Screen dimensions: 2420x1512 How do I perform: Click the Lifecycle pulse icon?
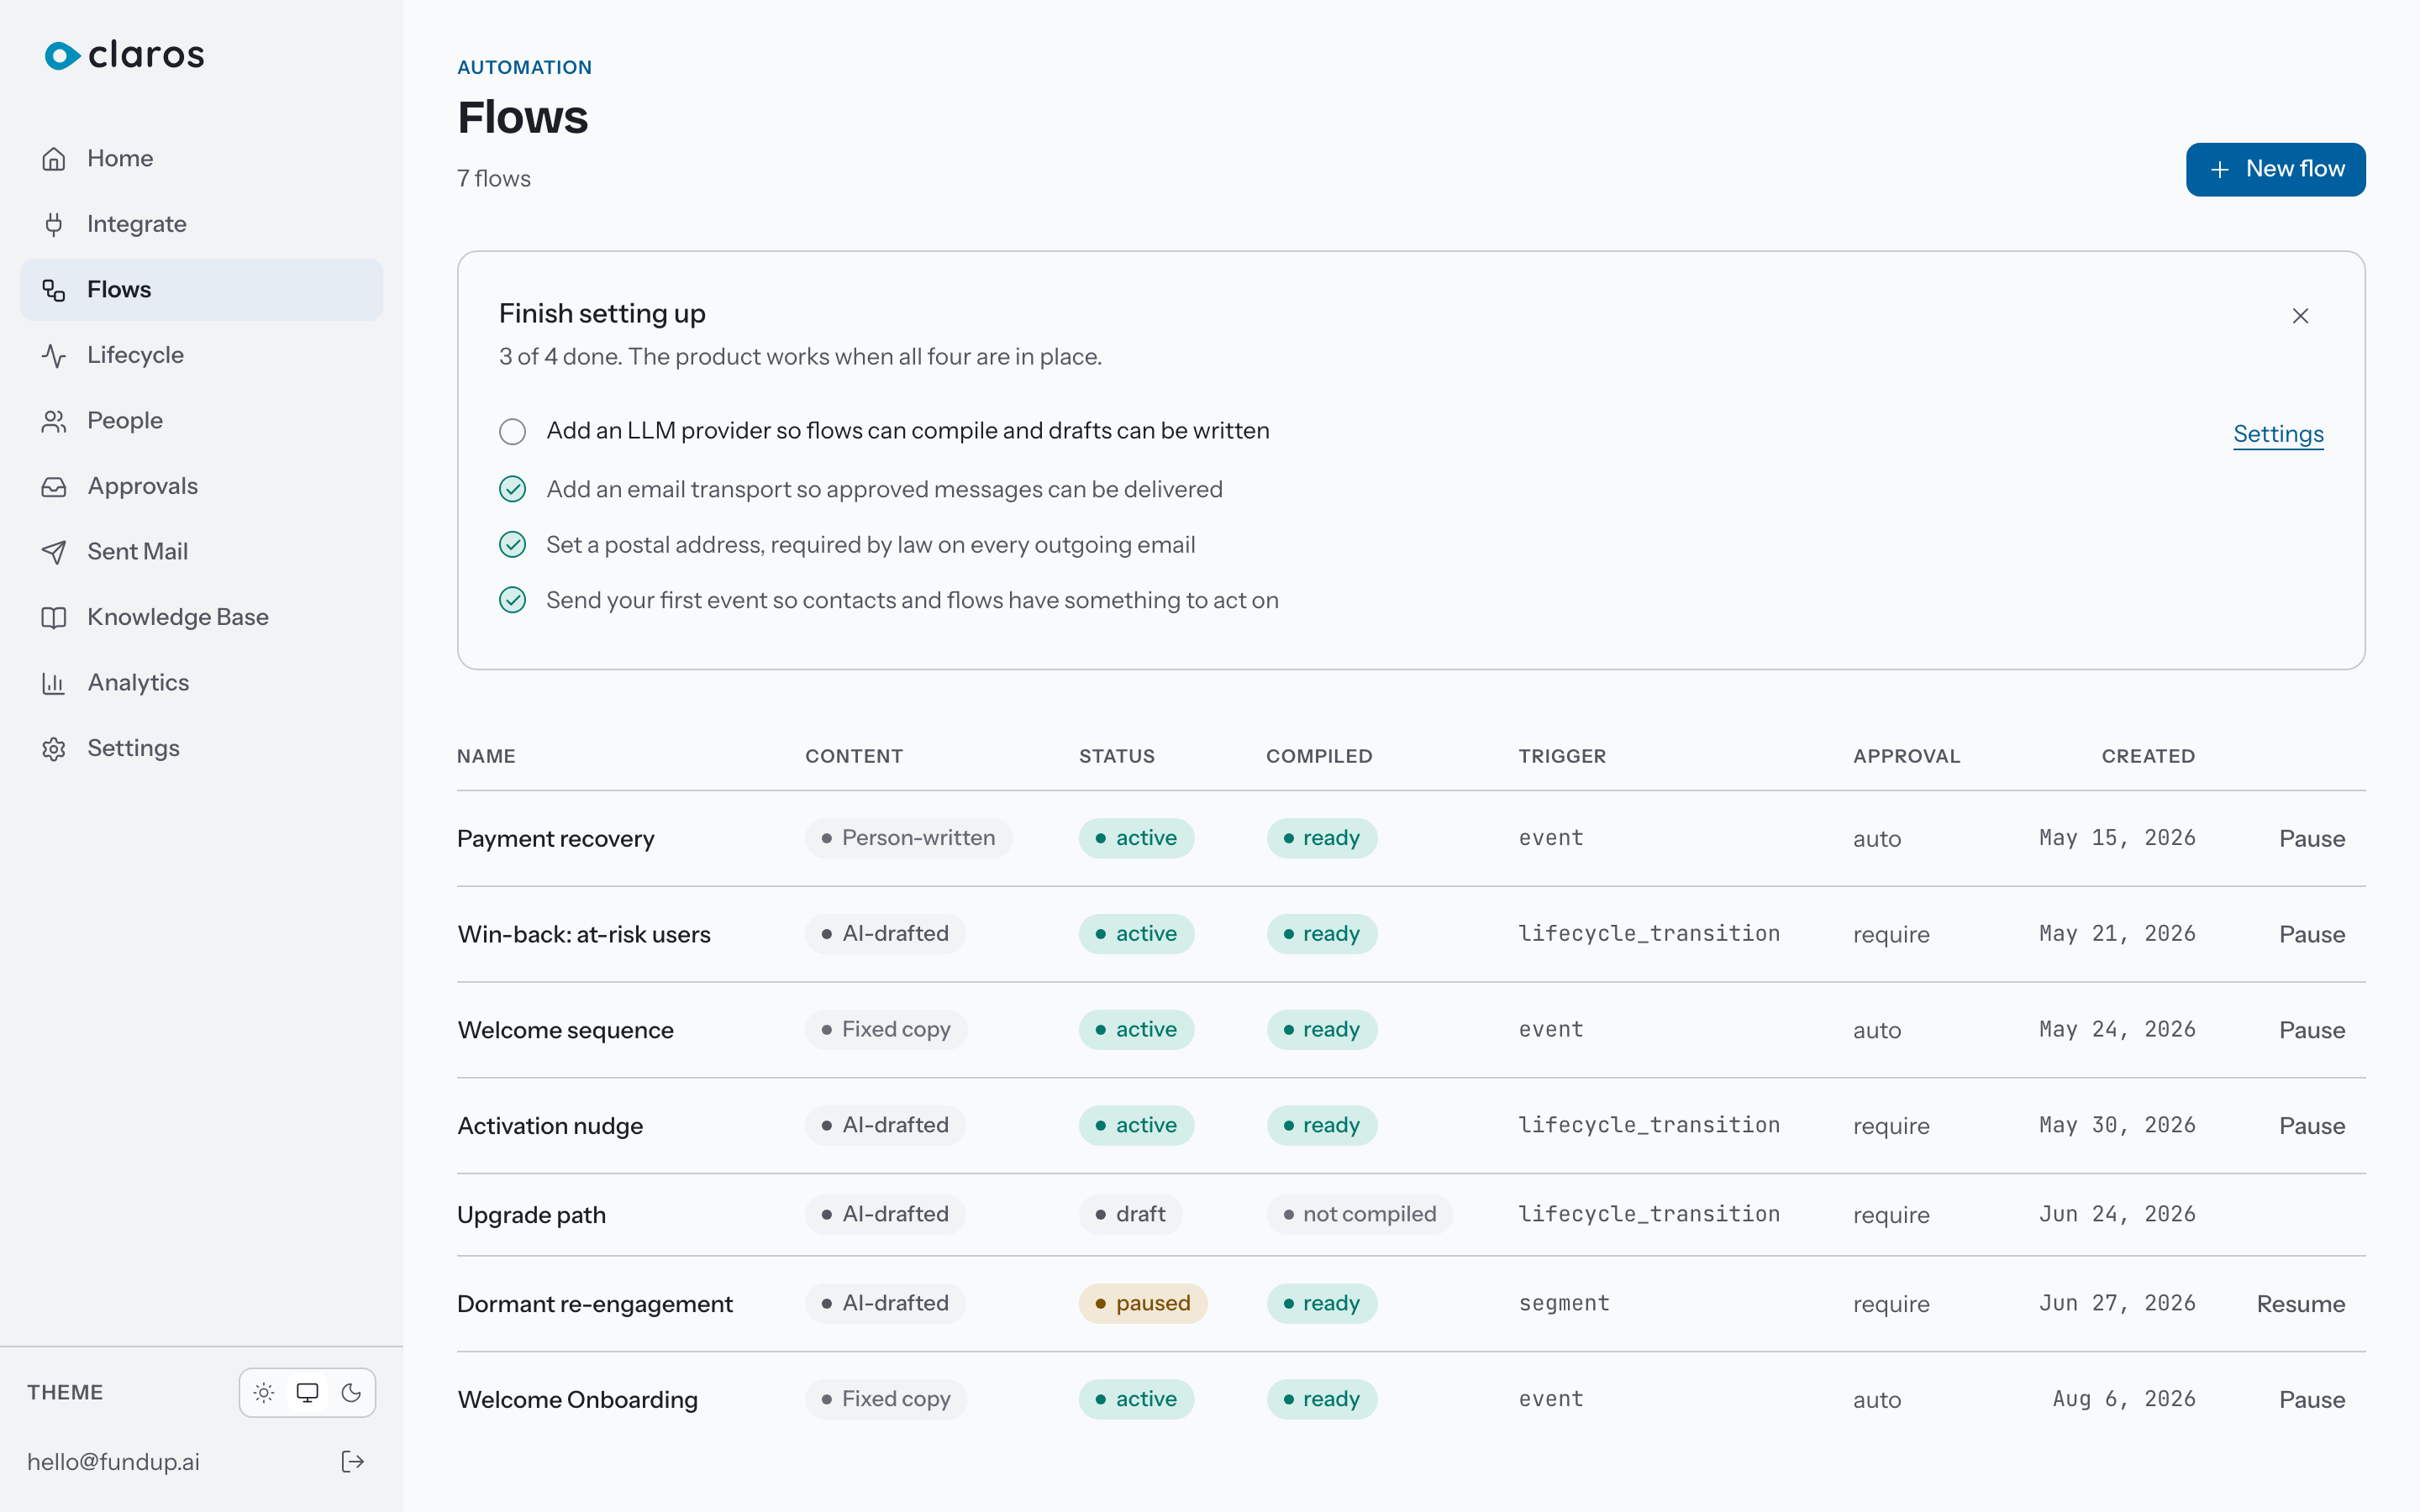coord(54,355)
